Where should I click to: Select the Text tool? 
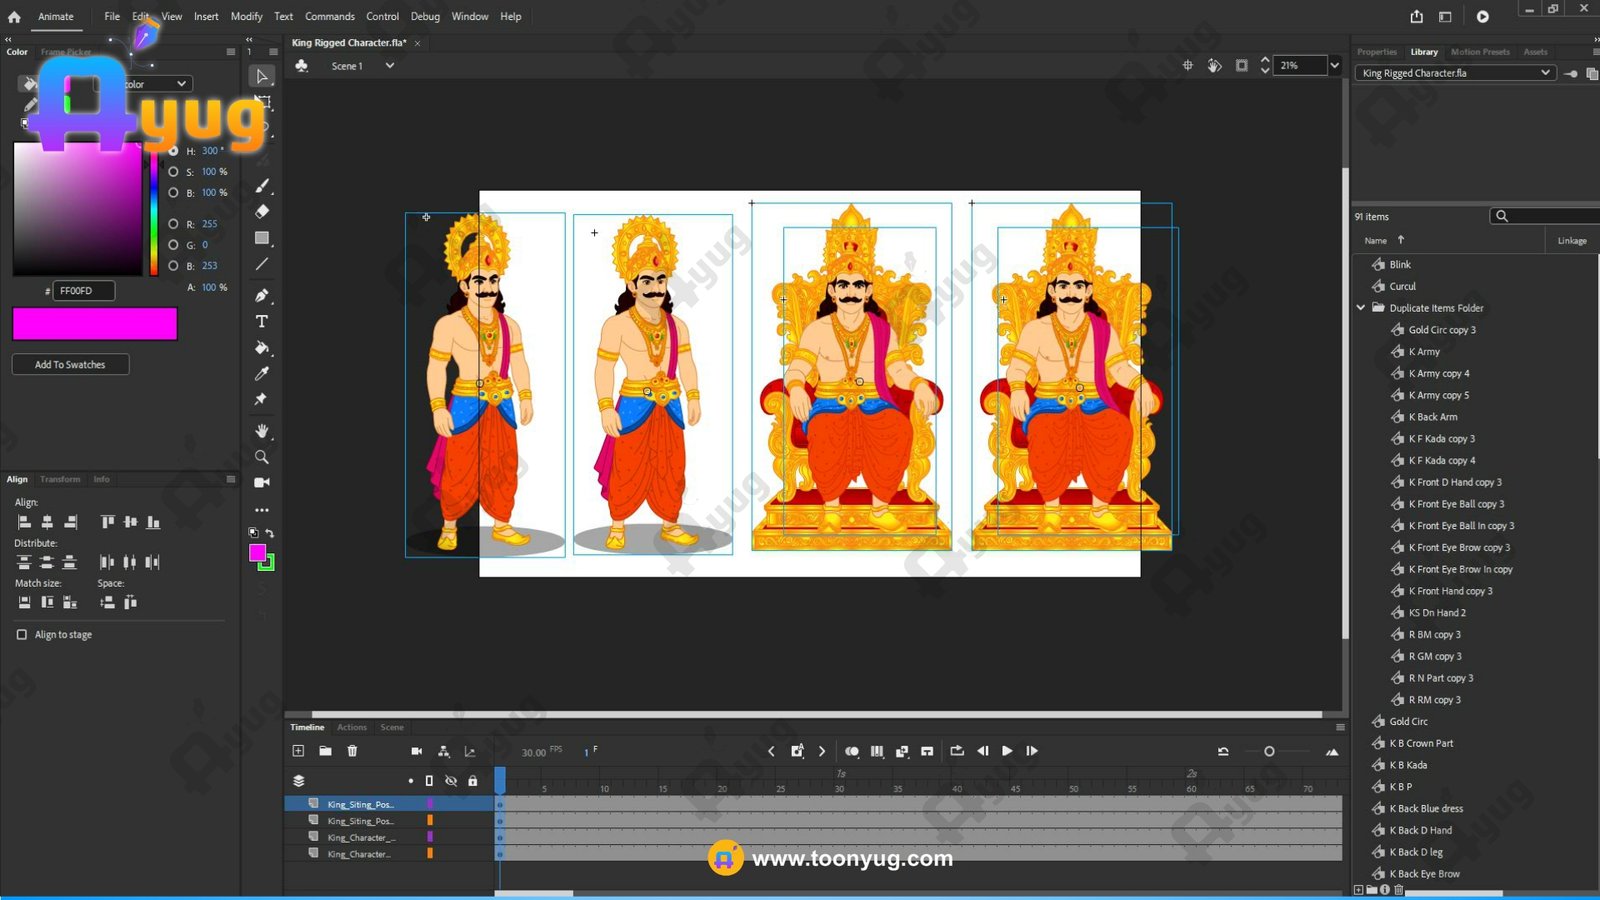tap(262, 321)
